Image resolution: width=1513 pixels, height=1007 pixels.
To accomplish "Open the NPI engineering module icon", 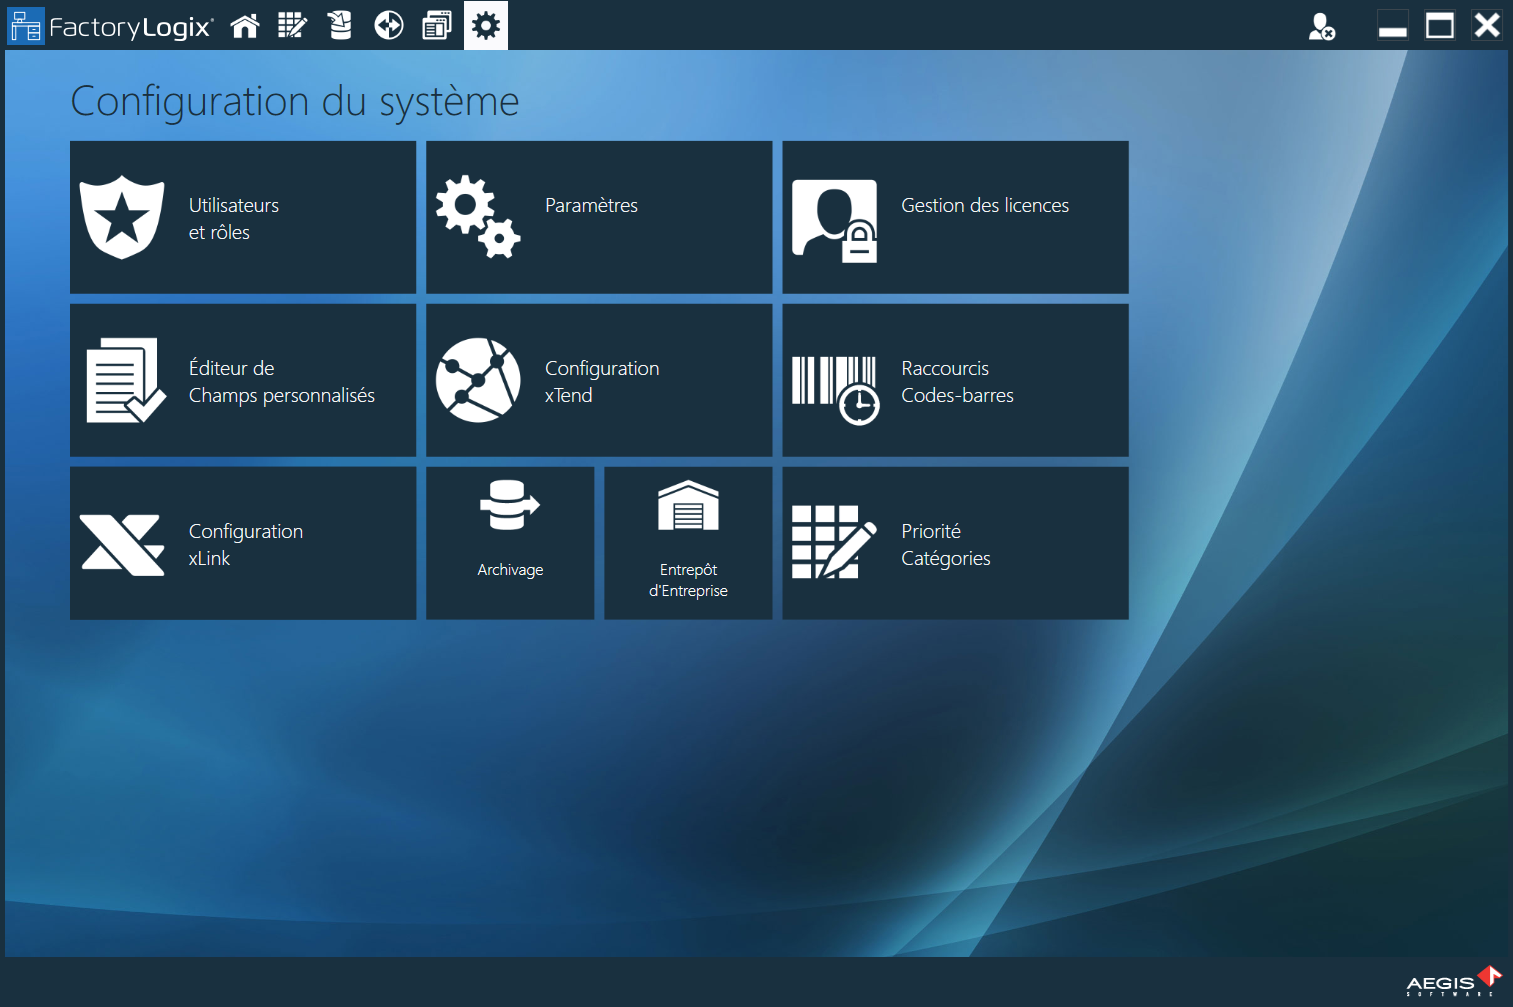I will (x=292, y=25).
